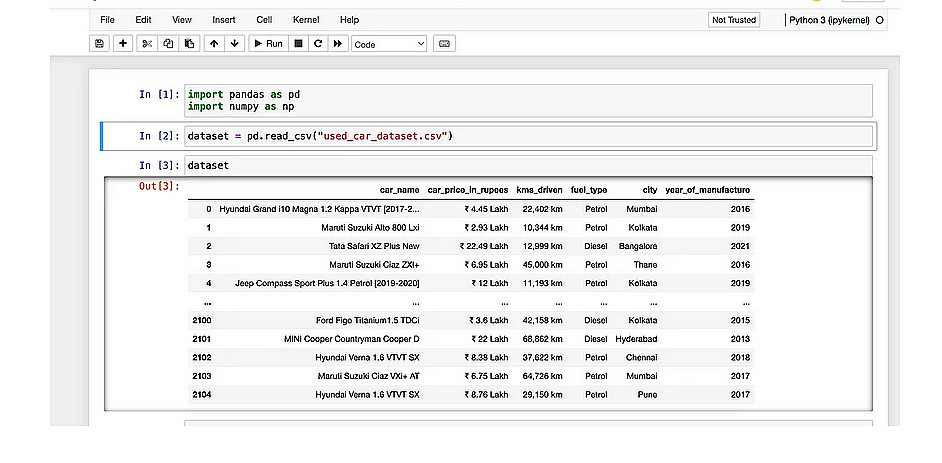Save notebook with the floppy disk icon
942x463 pixels.
click(99, 44)
